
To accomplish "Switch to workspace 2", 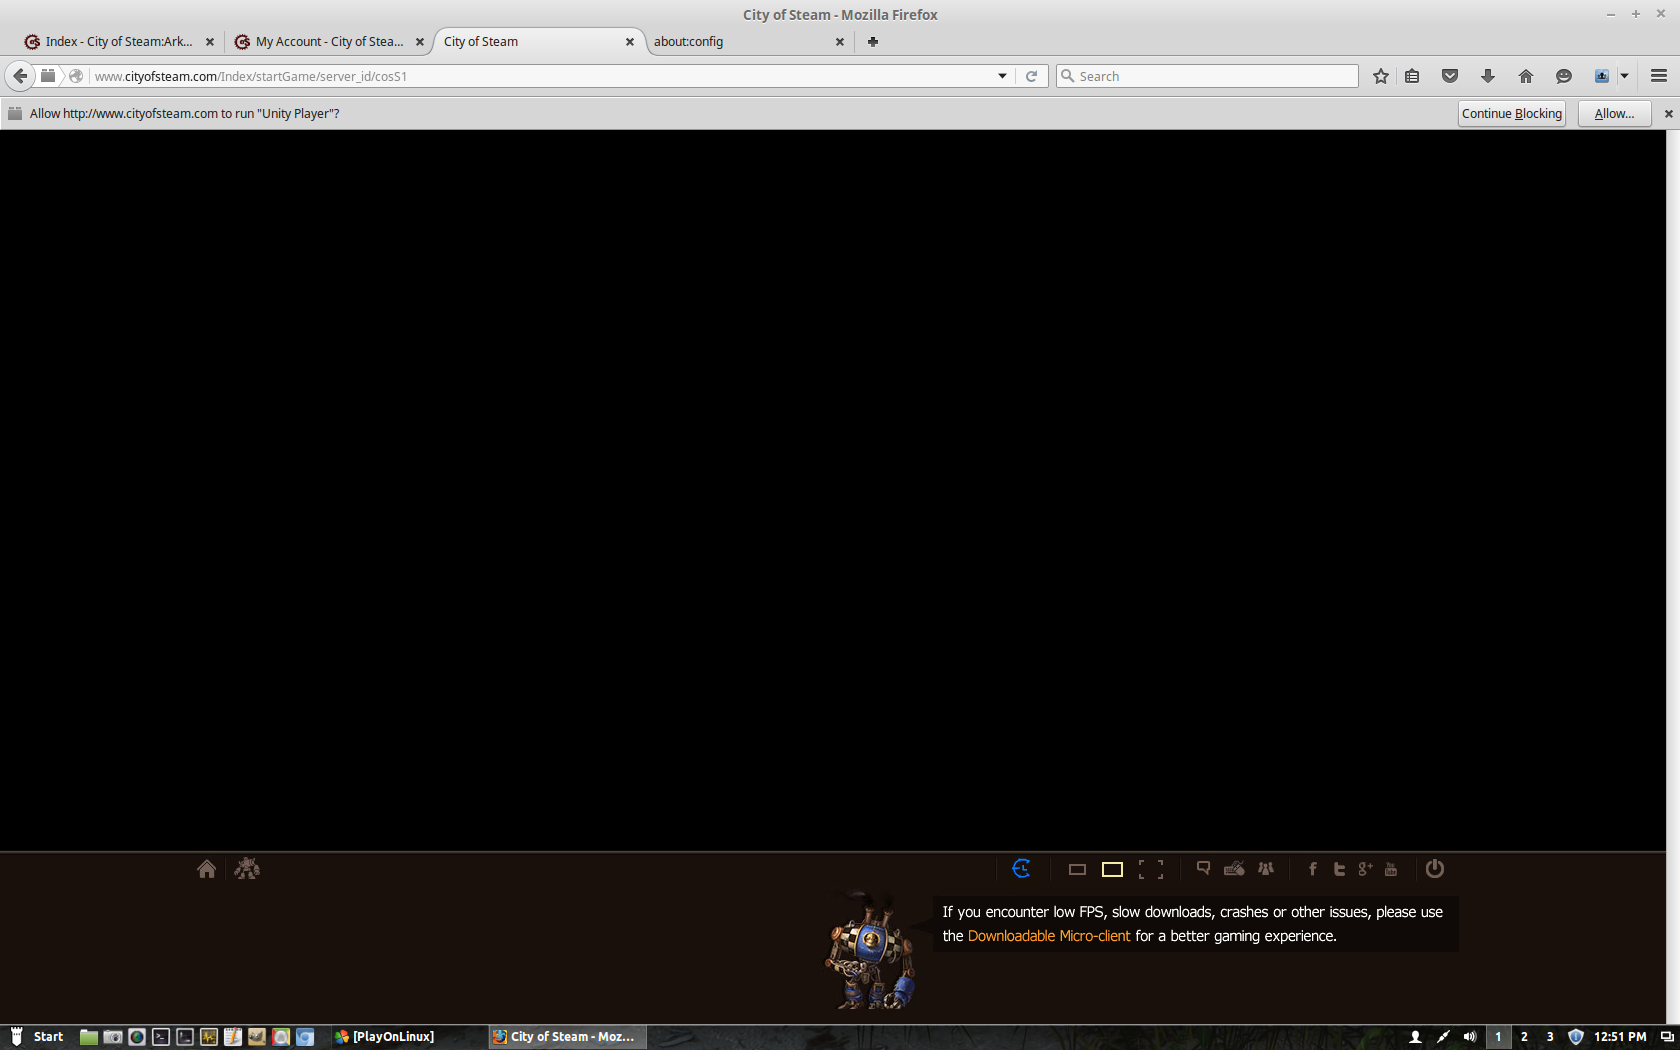I will coord(1524,1037).
